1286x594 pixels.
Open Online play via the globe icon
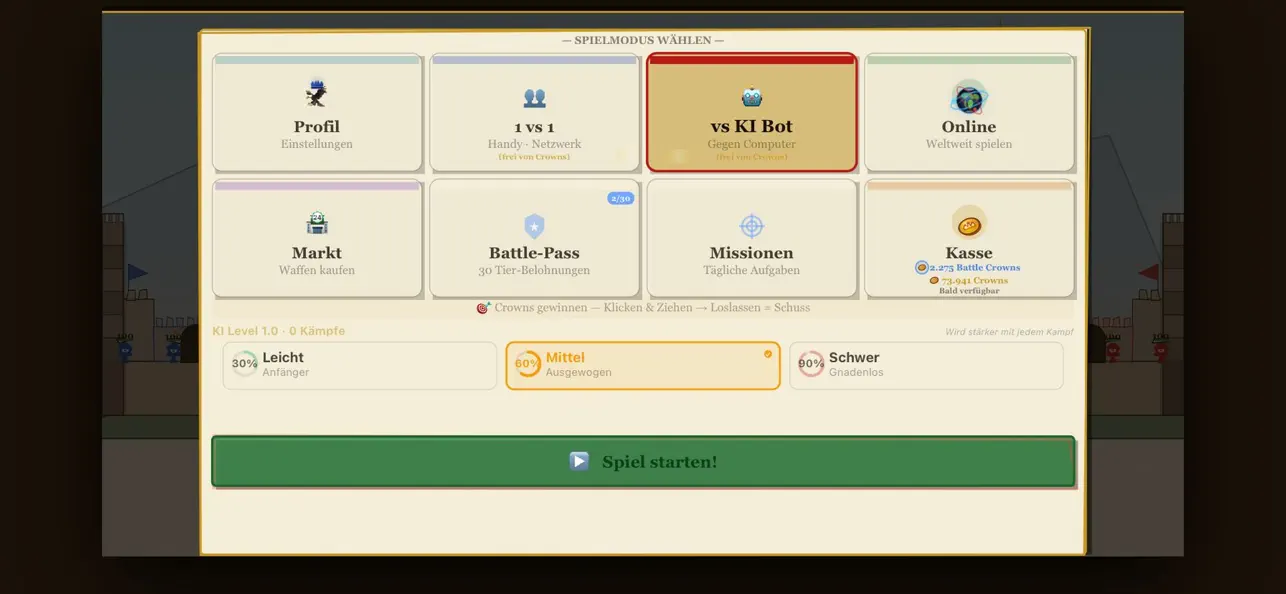969,98
